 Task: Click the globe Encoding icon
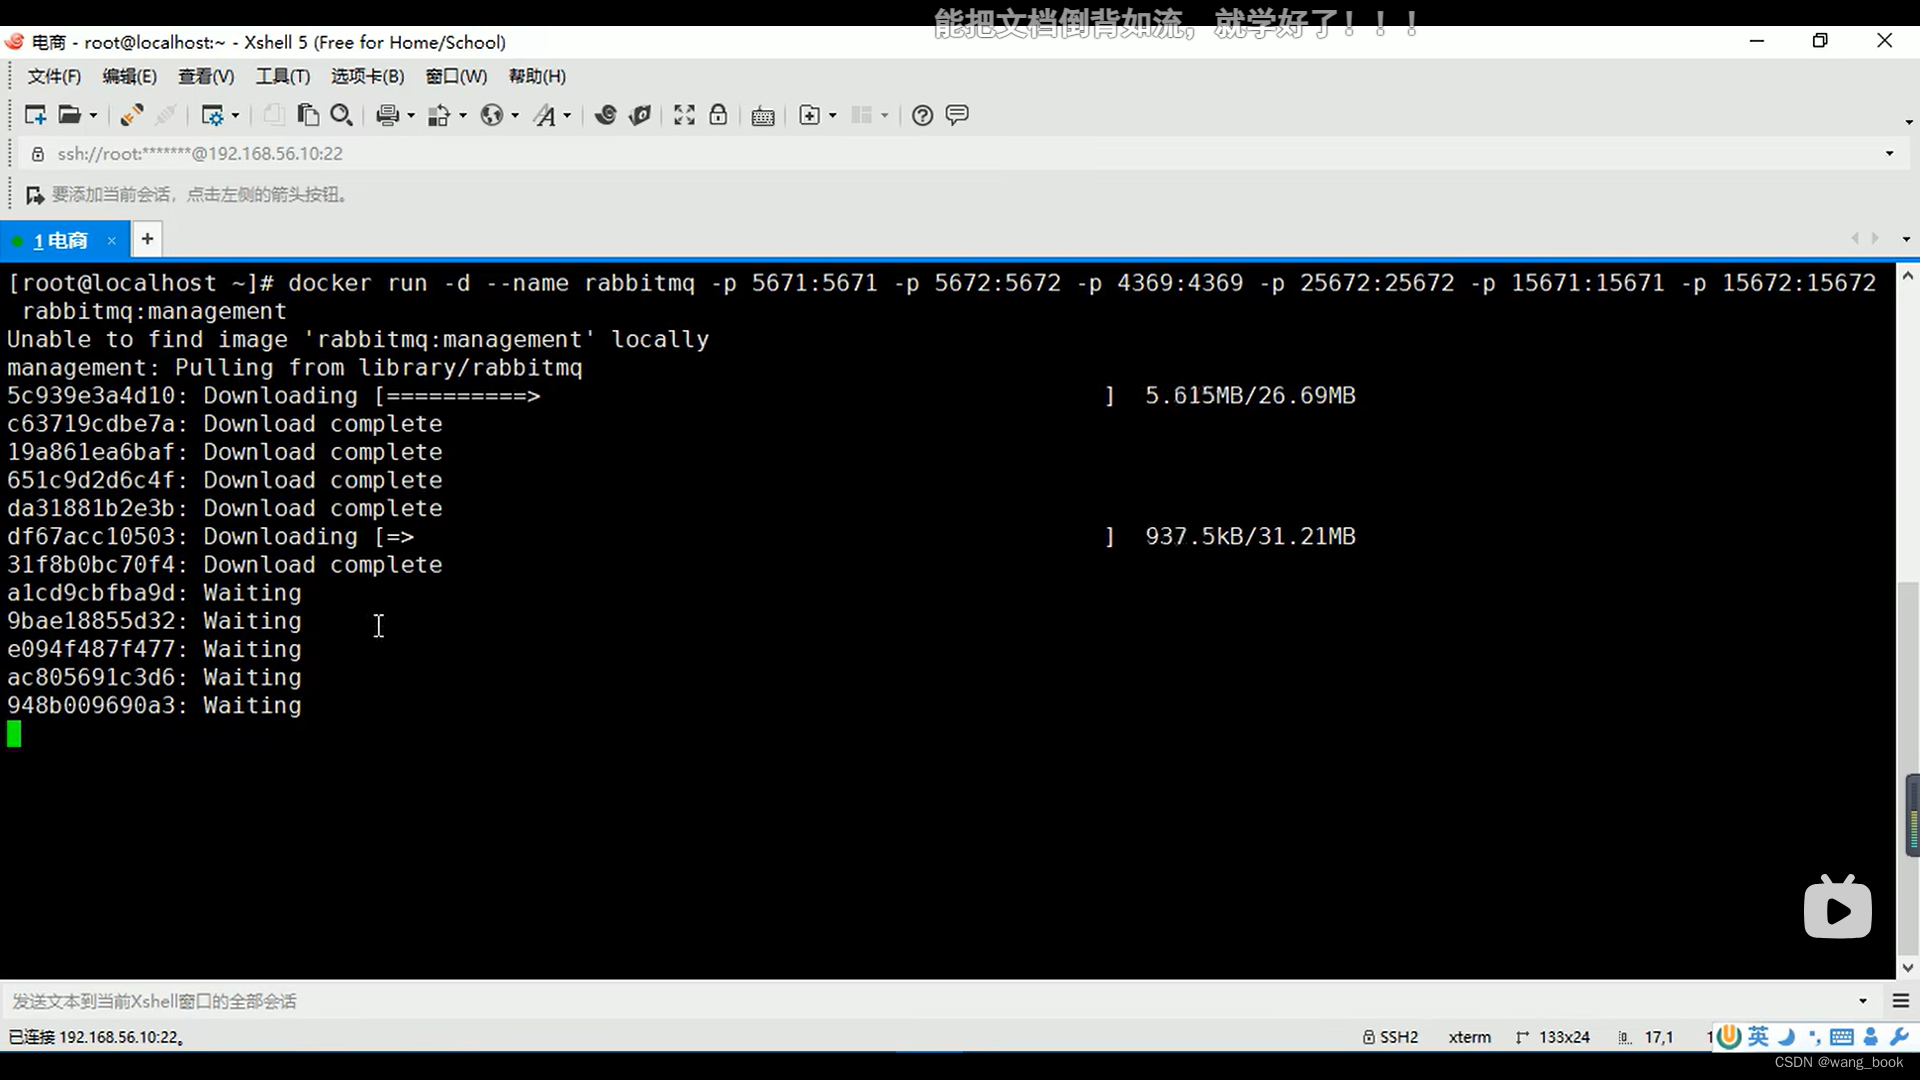[491, 116]
